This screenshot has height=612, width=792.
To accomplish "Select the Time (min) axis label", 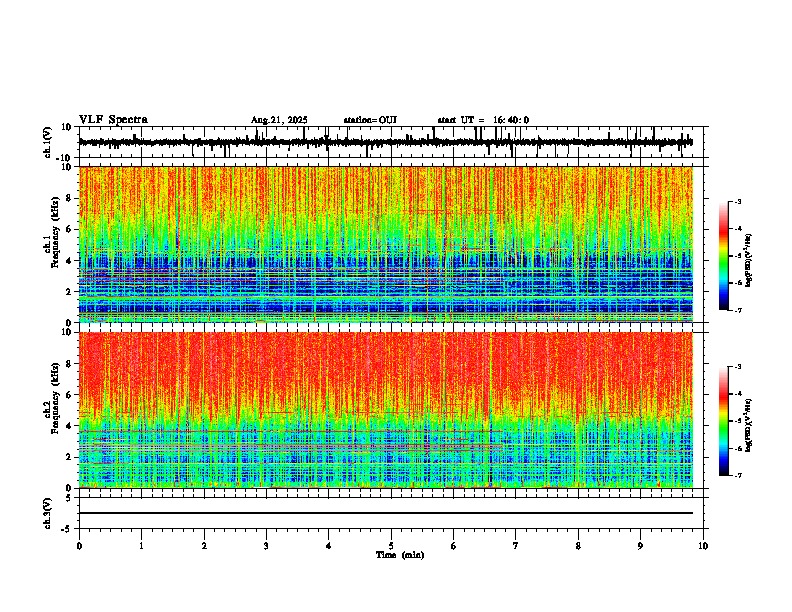I will click(x=400, y=555).
